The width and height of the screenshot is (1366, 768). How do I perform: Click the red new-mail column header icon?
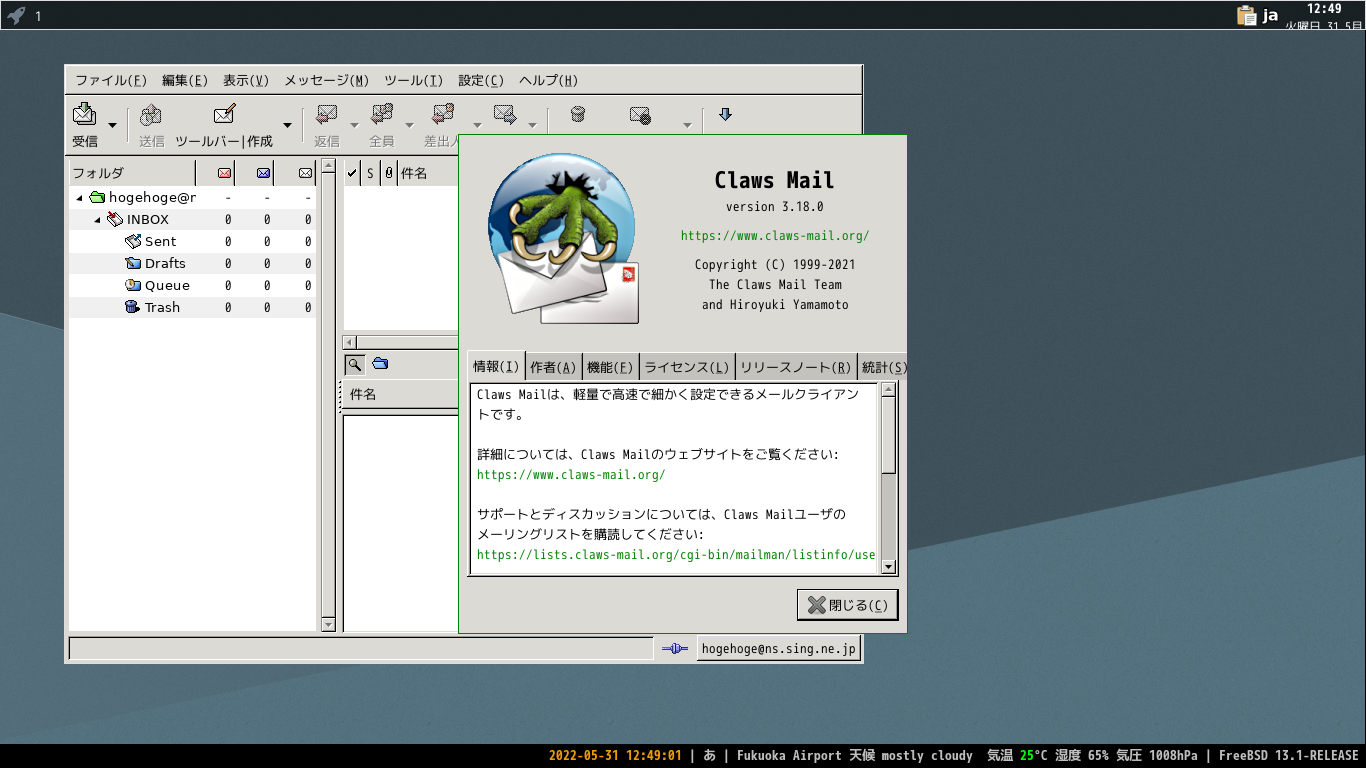click(x=224, y=173)
